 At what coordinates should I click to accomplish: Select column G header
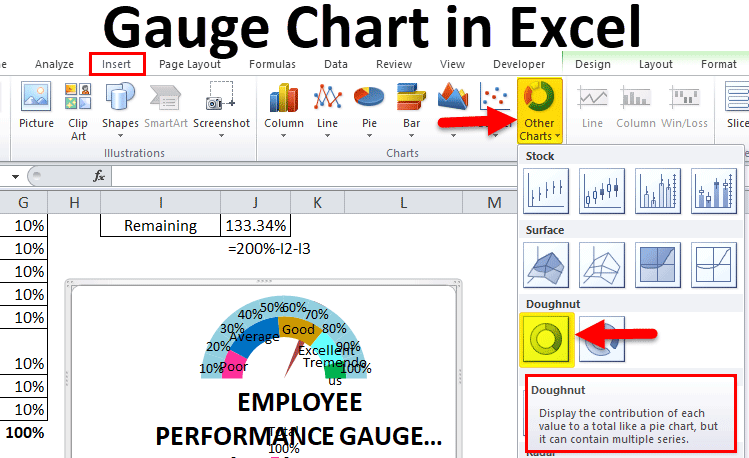pos(23,202)
